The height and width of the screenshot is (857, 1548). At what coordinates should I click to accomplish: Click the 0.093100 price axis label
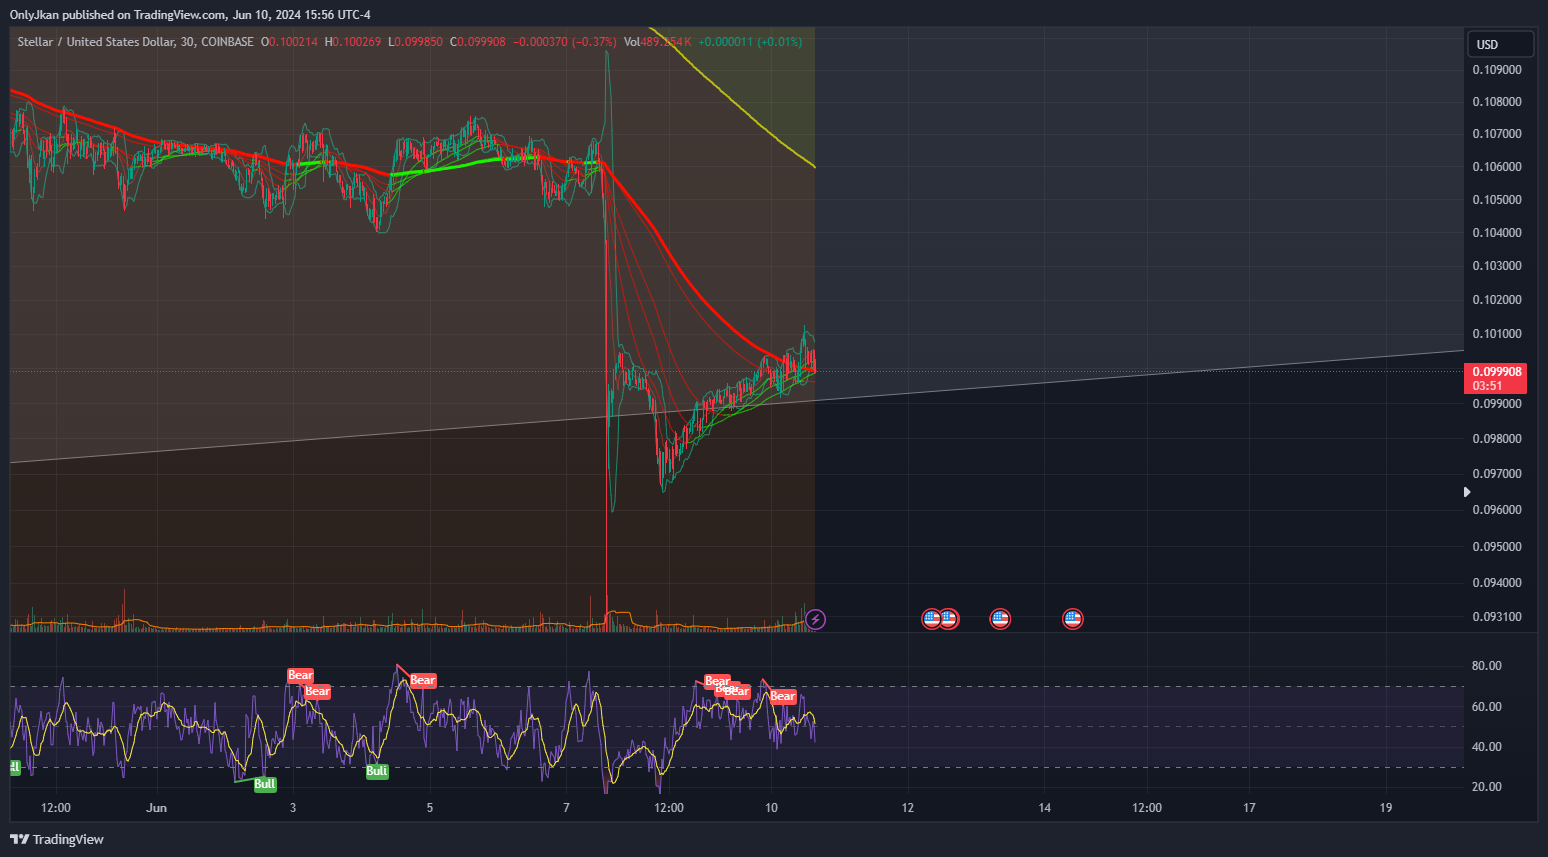coord(1497,617)
